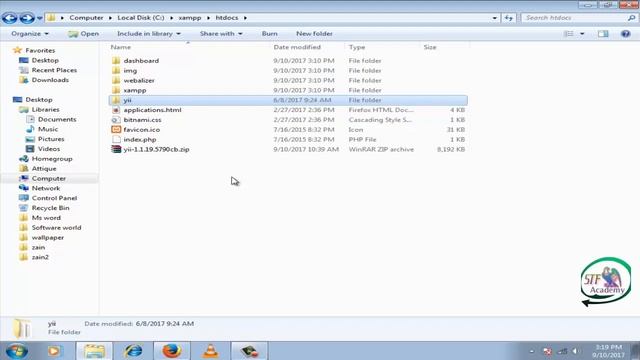Viewport: 640px width, 360px height.
Task: Open the zain2 folder
Action: pyautogui.click(x=40, y=257)
